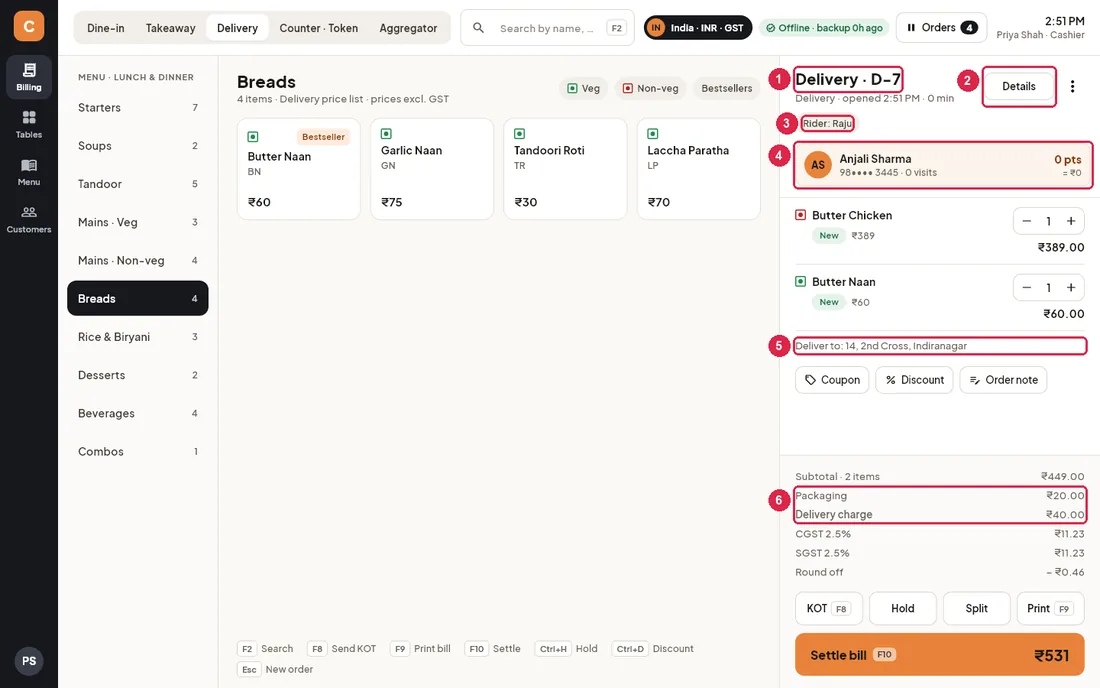Click the Deliver to address line
The height and width of the screenshot is (688, 1100).
coord(940,346)
